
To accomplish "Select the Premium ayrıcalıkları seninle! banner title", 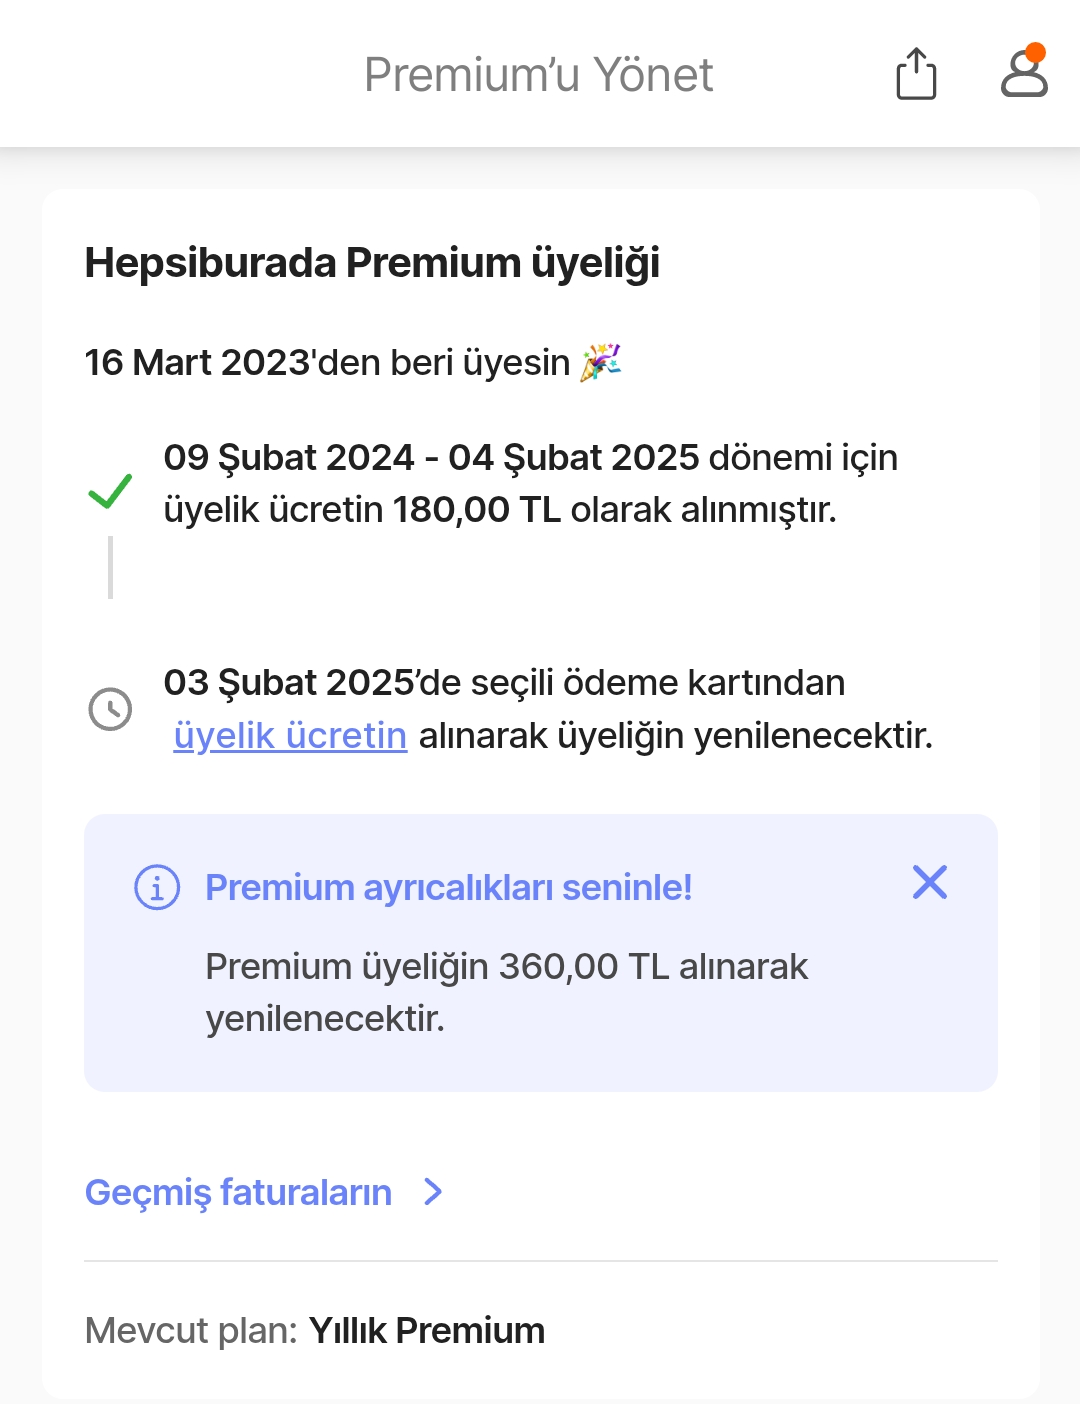I will click(x=448, y=887).
